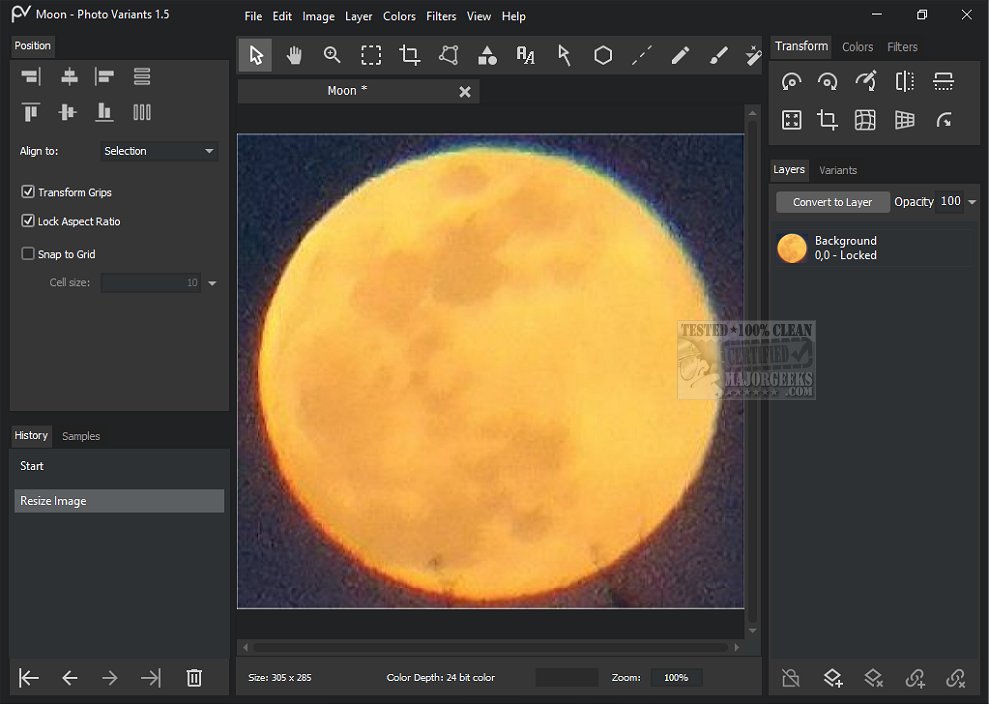This screenshot has height=705, width=989.
Task: Pick the Crop tool in the top toolbar
Action: [409, 56]
